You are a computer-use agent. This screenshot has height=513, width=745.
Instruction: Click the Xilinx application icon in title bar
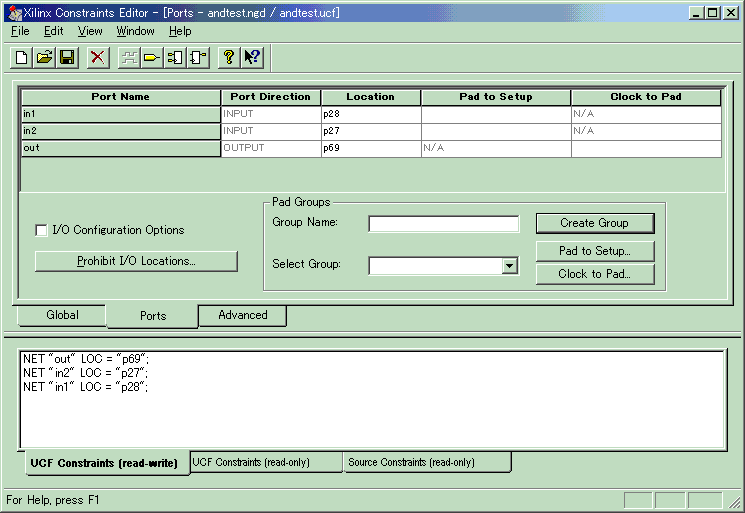click(x=15, y=13)
